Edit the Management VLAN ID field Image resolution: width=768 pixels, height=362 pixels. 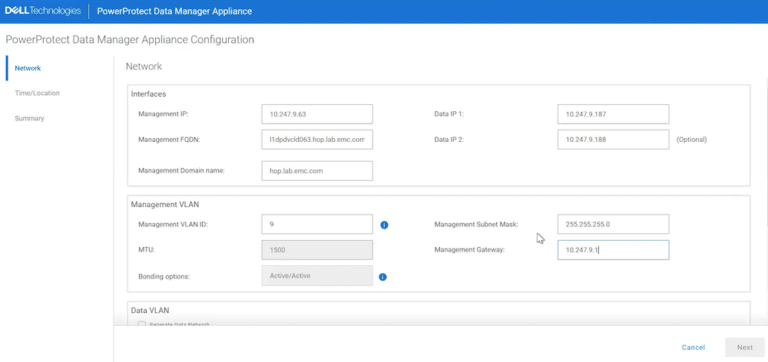(317, 224)
